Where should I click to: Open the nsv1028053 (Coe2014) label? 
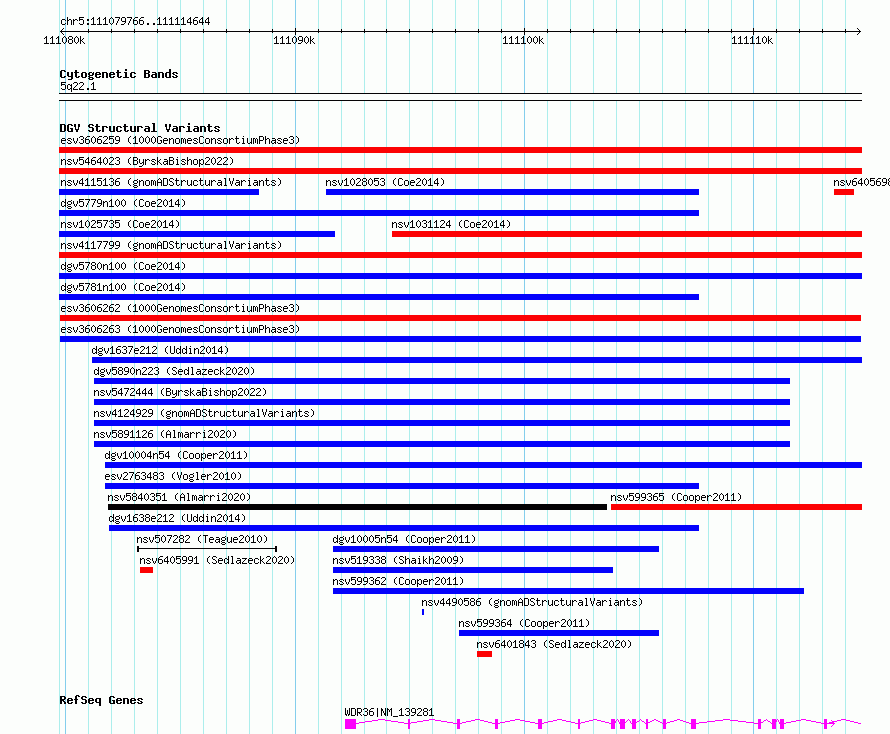click(x=385, y=182)
